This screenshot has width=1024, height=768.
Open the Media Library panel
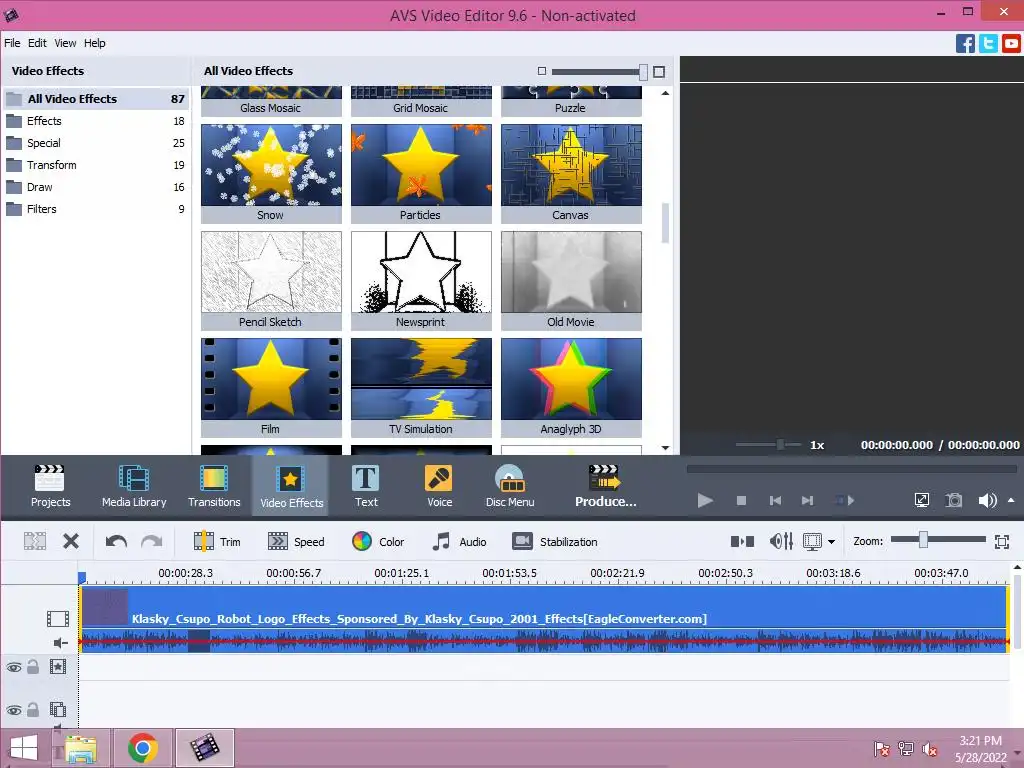pyautogui.click(x=134, y=486)
